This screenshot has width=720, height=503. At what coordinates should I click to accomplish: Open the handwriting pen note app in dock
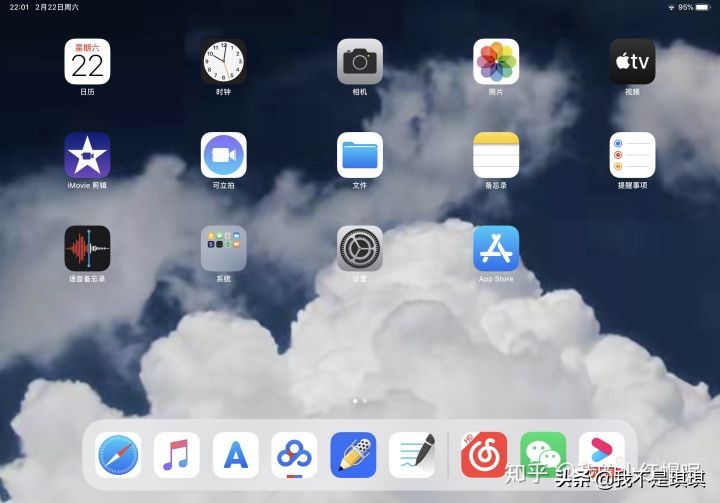(412, 455)
